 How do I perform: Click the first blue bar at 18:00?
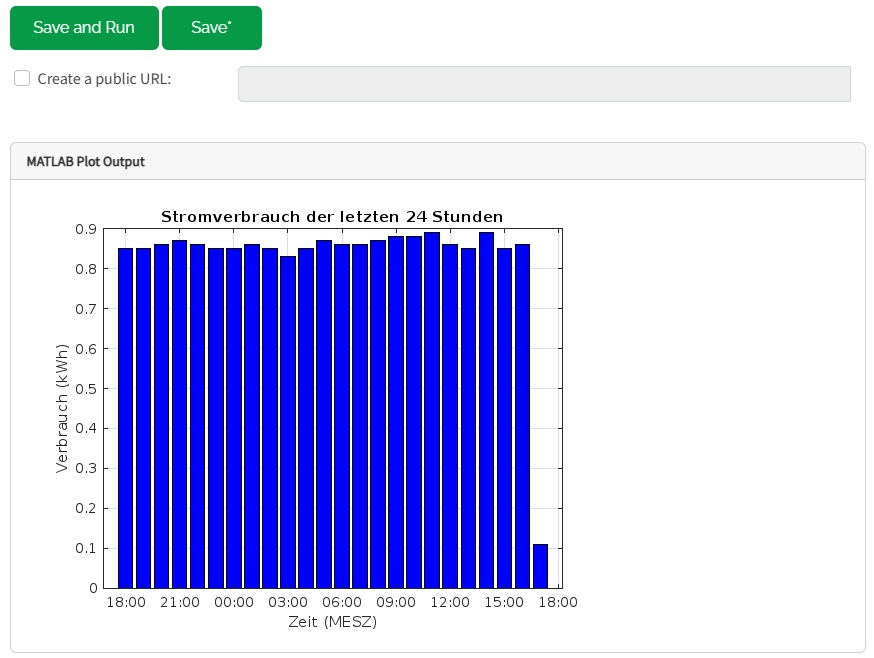pos(126,420)
